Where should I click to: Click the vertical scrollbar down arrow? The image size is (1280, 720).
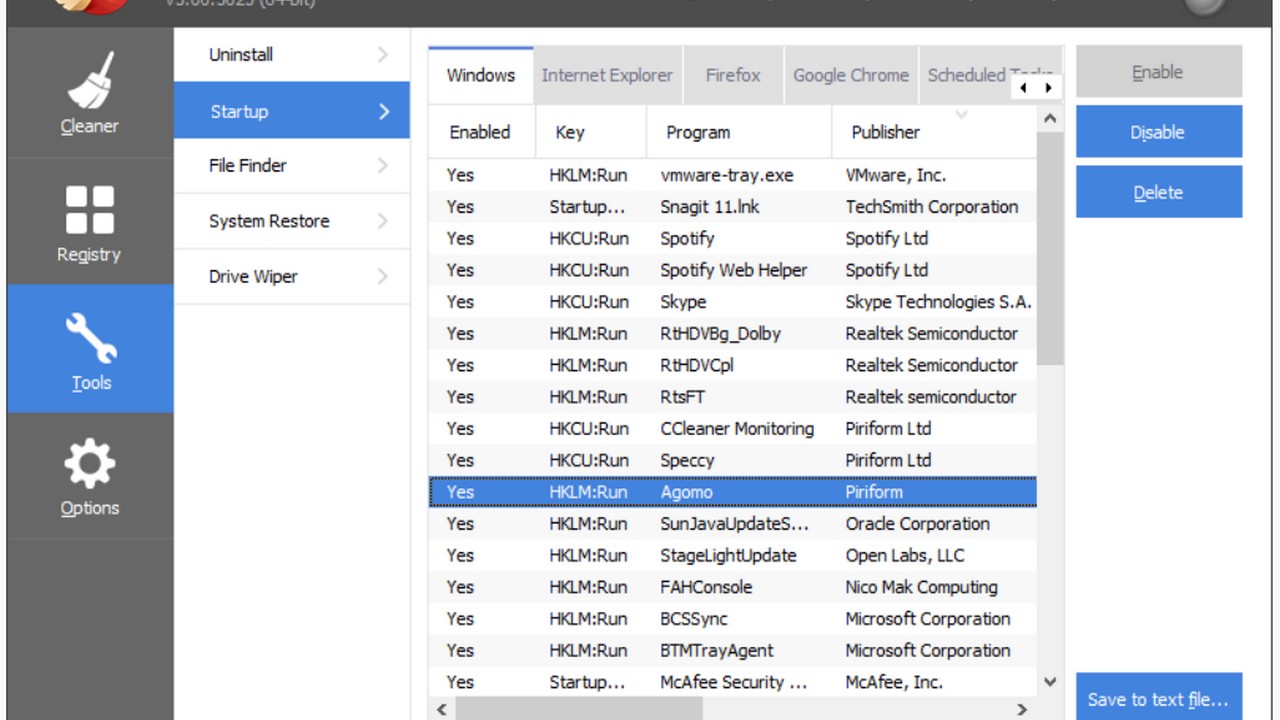[1050, 682]
